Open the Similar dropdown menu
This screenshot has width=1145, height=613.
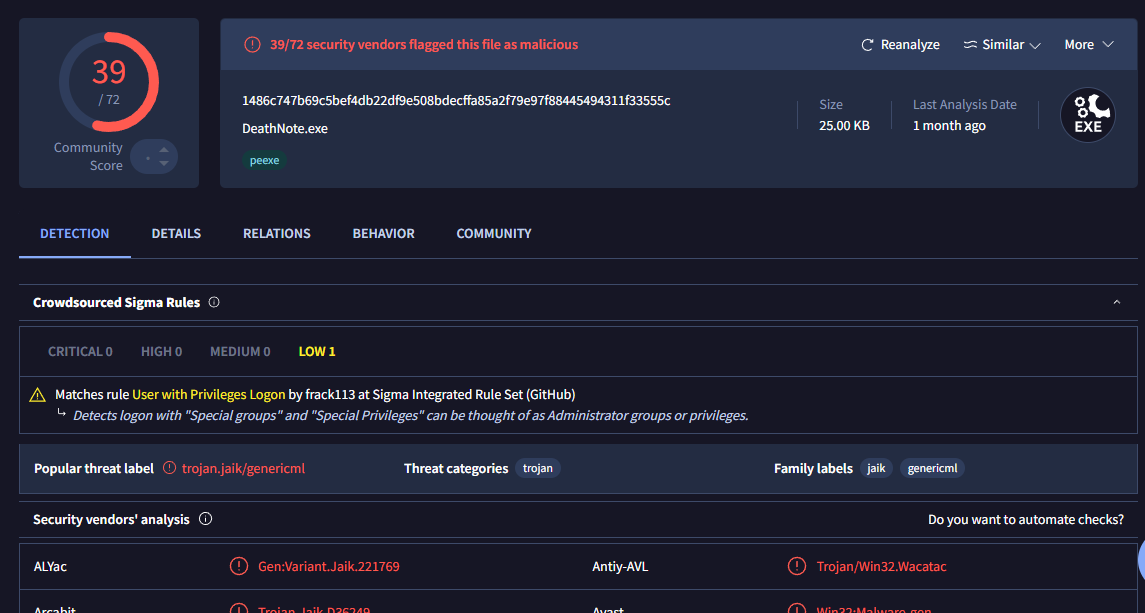[1002, 45]
